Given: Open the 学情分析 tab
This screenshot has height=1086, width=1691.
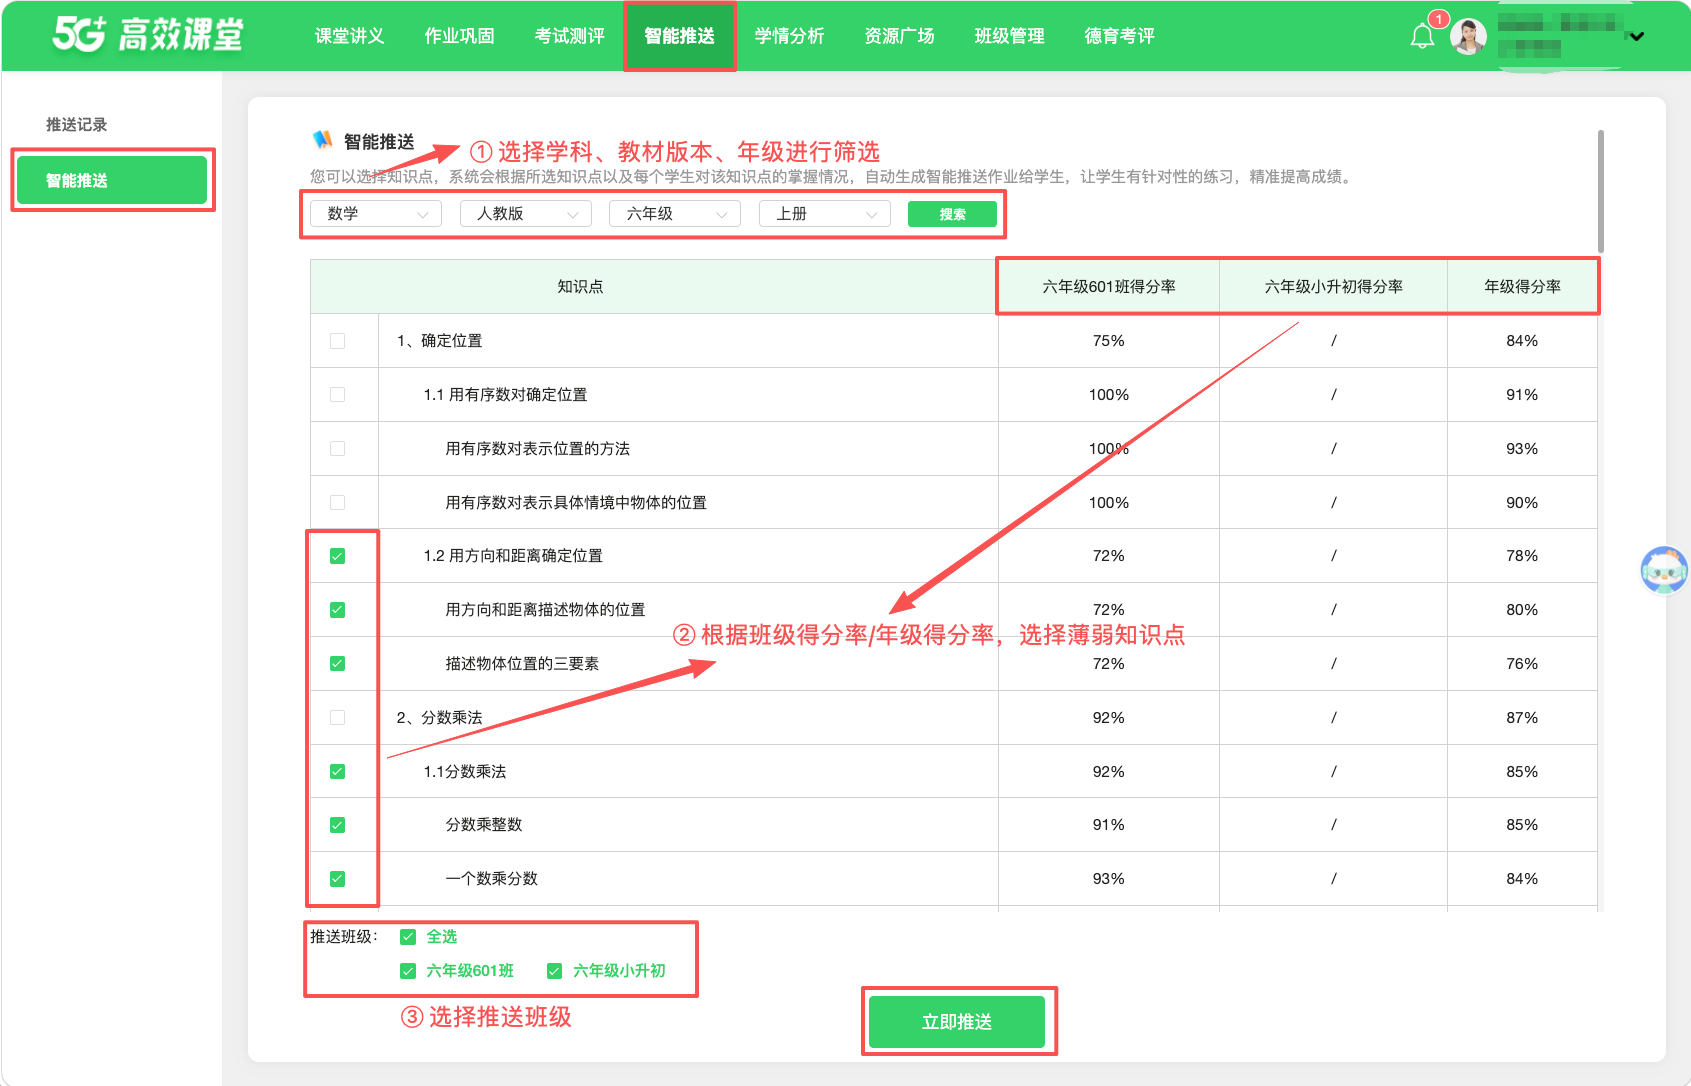Looking at the screenshot, I should [x=789, y=36].
